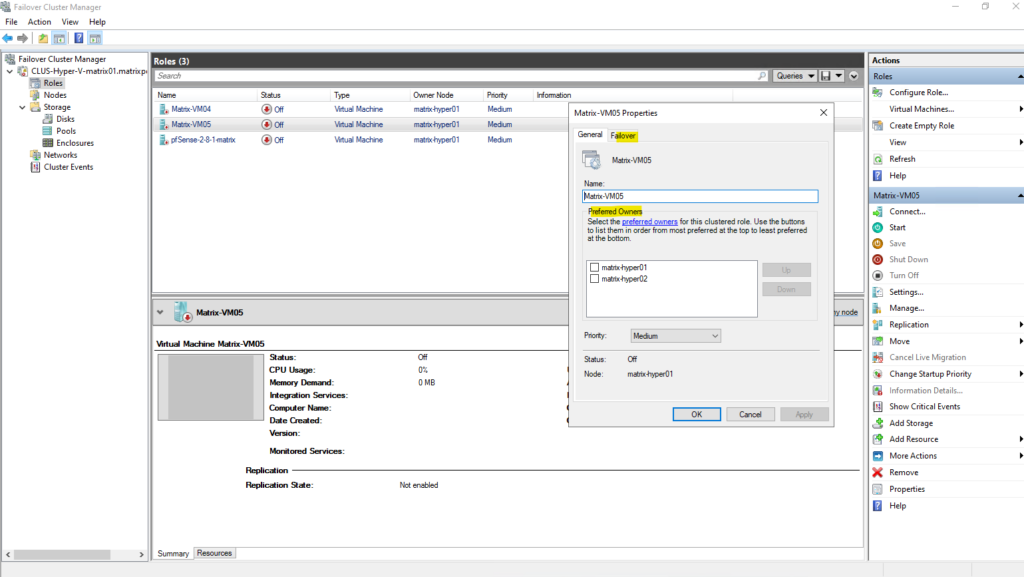Click the Configure Role icon in Actions
This screenshot has width=1024, height=577.
click(x=877, y=93)
